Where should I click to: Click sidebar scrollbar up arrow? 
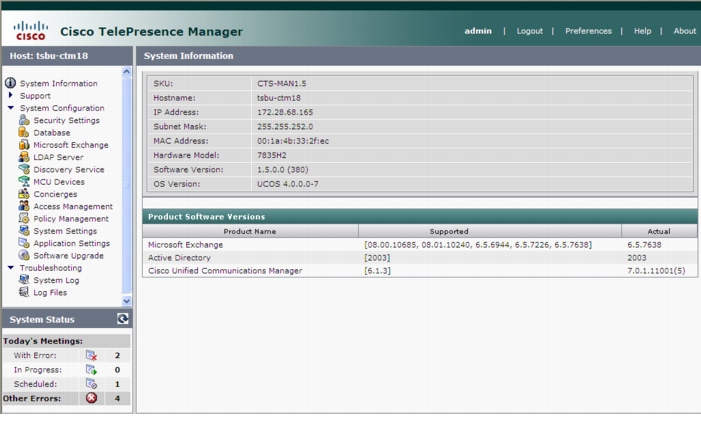127,72
